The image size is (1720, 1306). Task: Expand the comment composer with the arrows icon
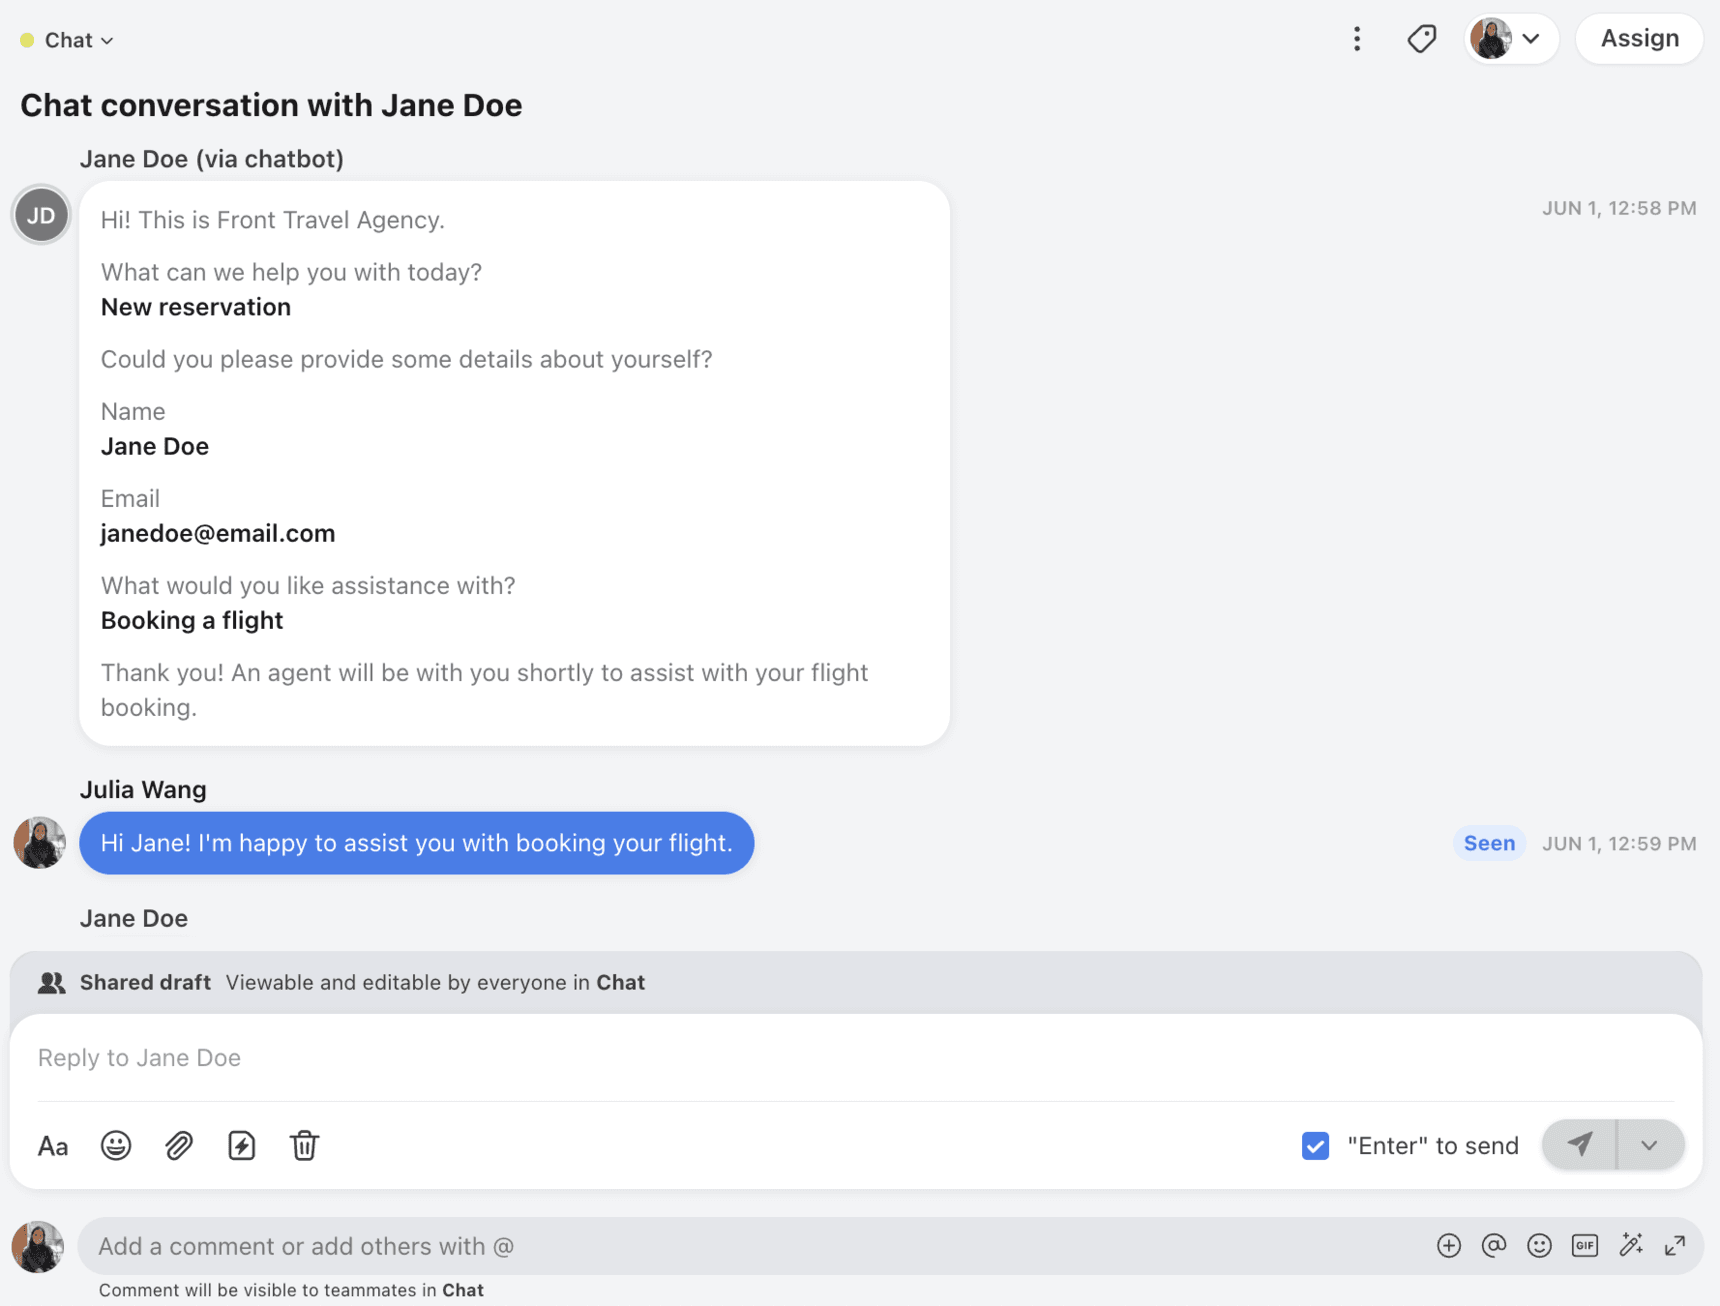click(1675, 1245)
